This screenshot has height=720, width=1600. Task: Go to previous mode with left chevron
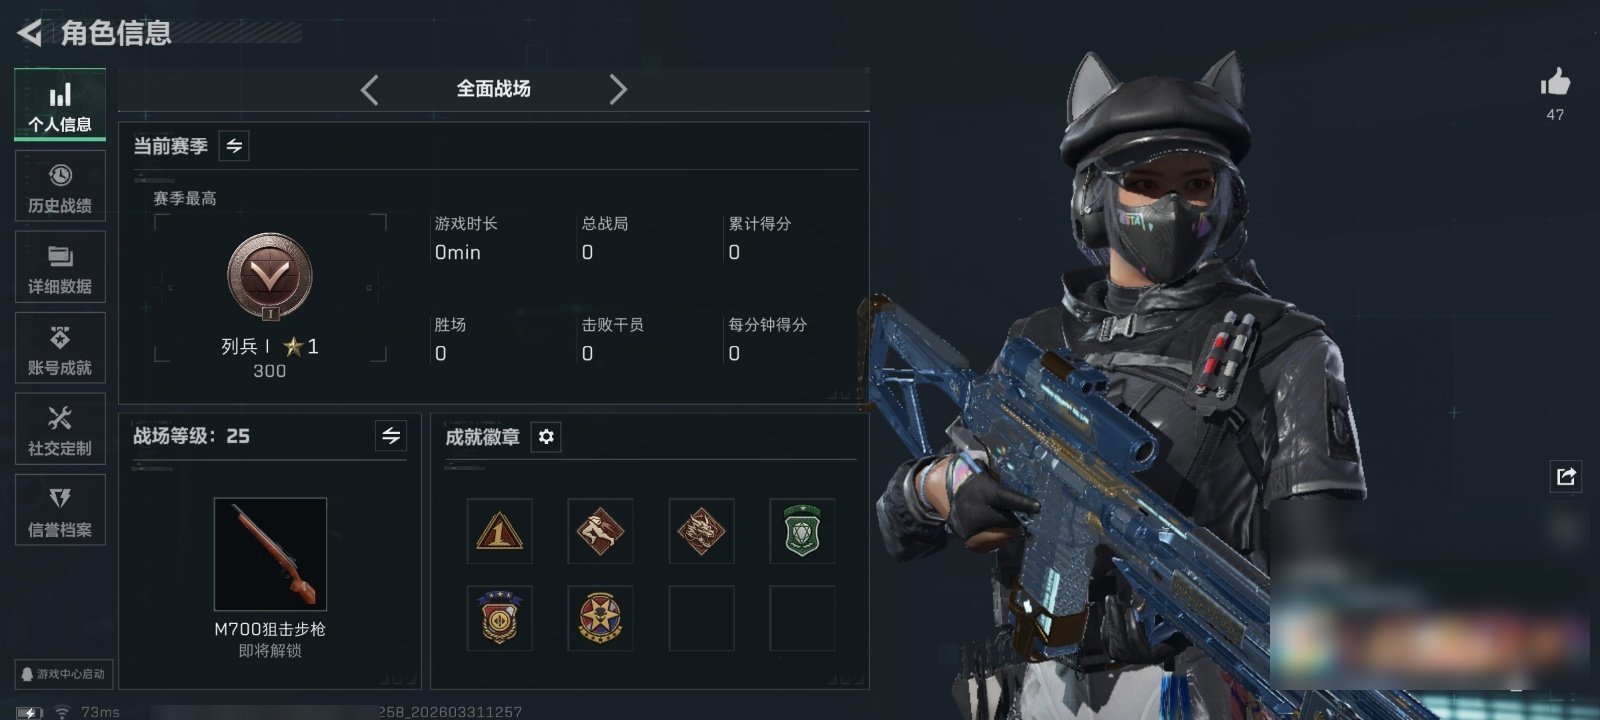pos(369,90)
